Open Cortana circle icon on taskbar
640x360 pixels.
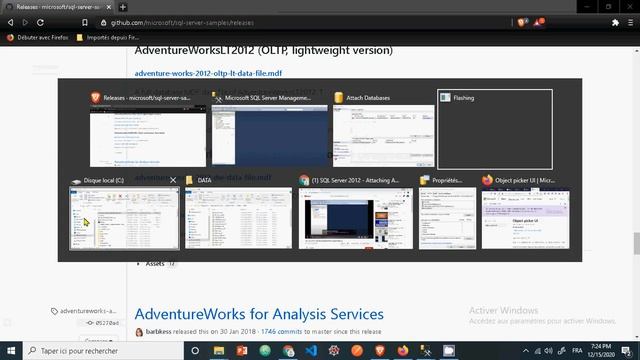pyautogui.click(x=195, y=351)
